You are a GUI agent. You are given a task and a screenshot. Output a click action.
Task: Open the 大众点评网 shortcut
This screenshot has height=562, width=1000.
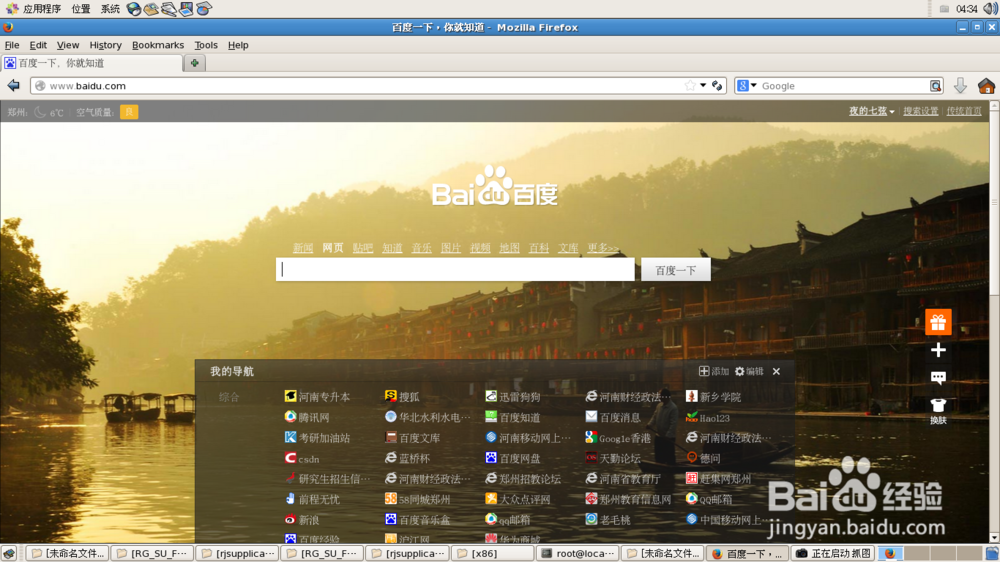coord(518,499)
